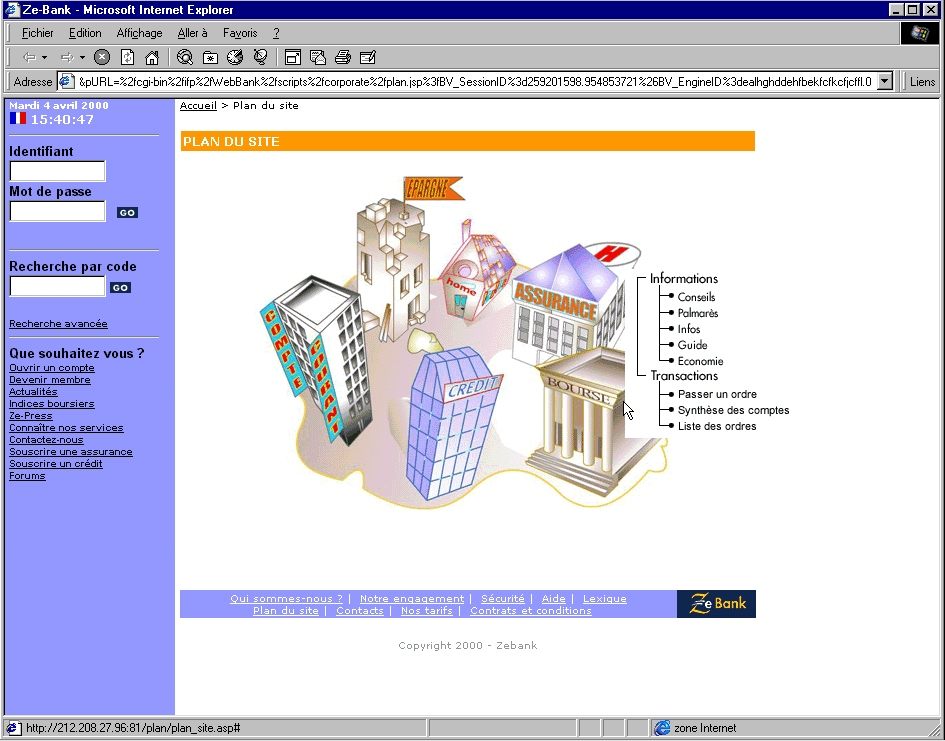This screenshot has width=945, height=741.
Task: Select Synthèse des comptes under Transactions
Action: tap(733, 410)
